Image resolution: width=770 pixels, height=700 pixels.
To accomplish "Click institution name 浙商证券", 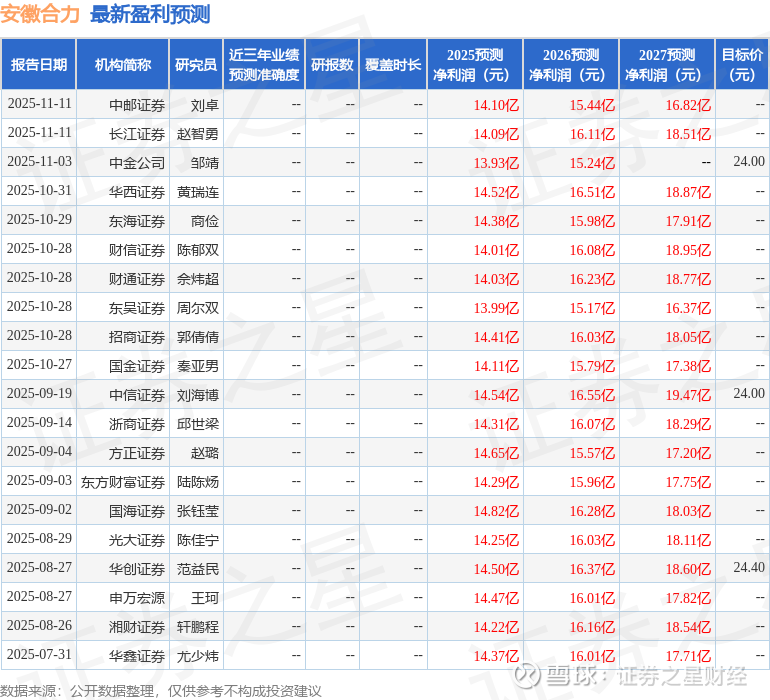I will tap(137, 423).
